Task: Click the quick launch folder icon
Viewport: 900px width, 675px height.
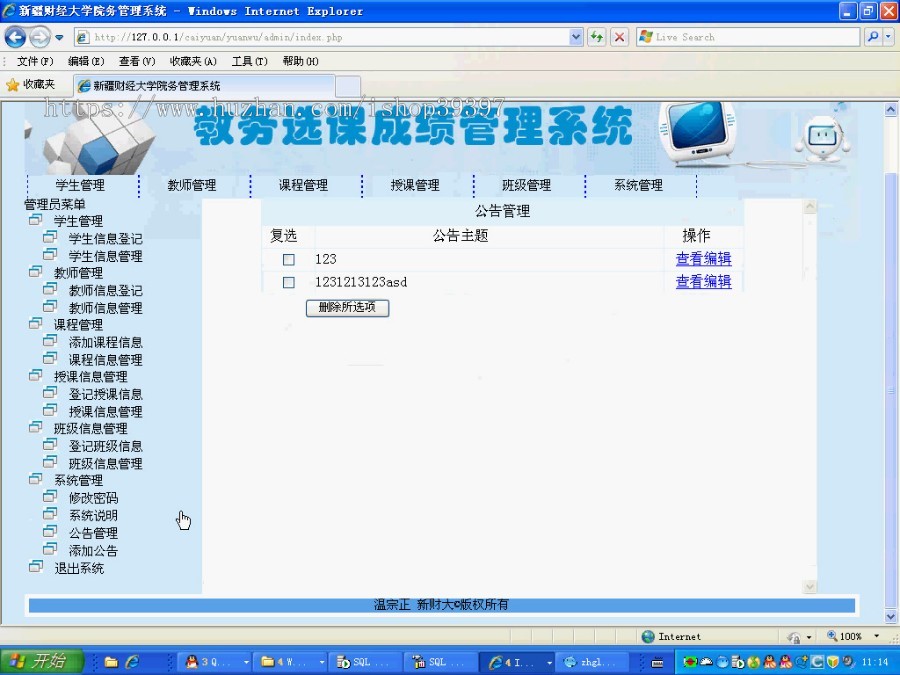Action: [111, 662]
